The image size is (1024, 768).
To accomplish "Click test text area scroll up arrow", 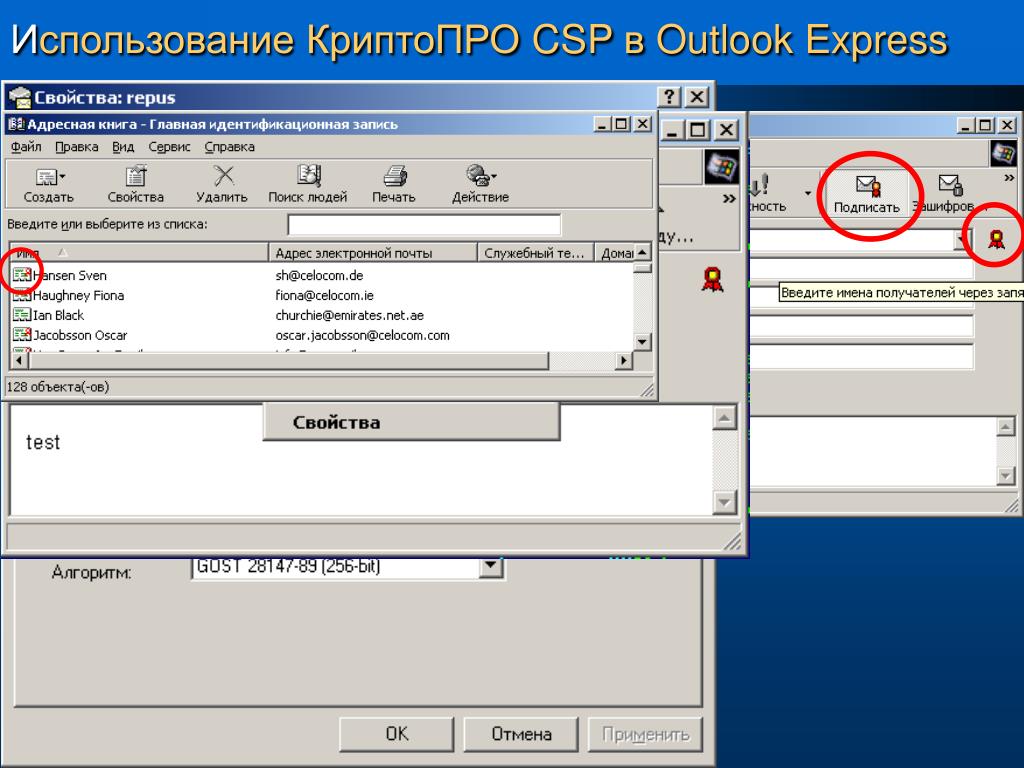I will (x=724, y=418).
